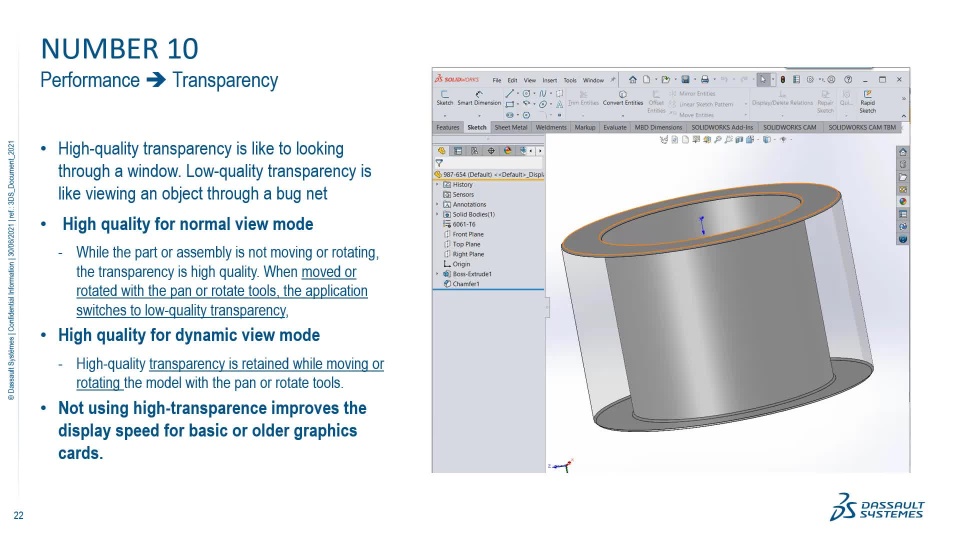
Task: Click the feature tree filter funnel icon
Action: tap(439, 163)
